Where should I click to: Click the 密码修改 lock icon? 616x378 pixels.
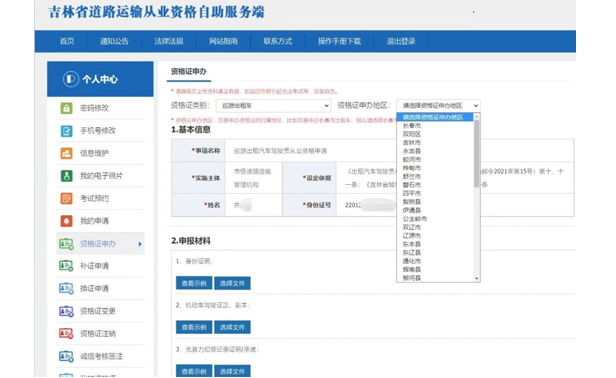66,108
